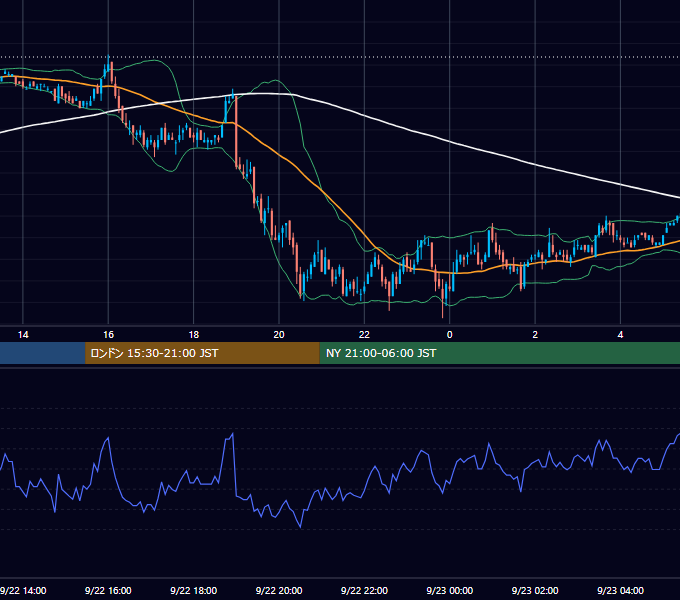Click the 9/22 18:00 date label
This screenshot has height=600, width=680.
click(193, 590)
